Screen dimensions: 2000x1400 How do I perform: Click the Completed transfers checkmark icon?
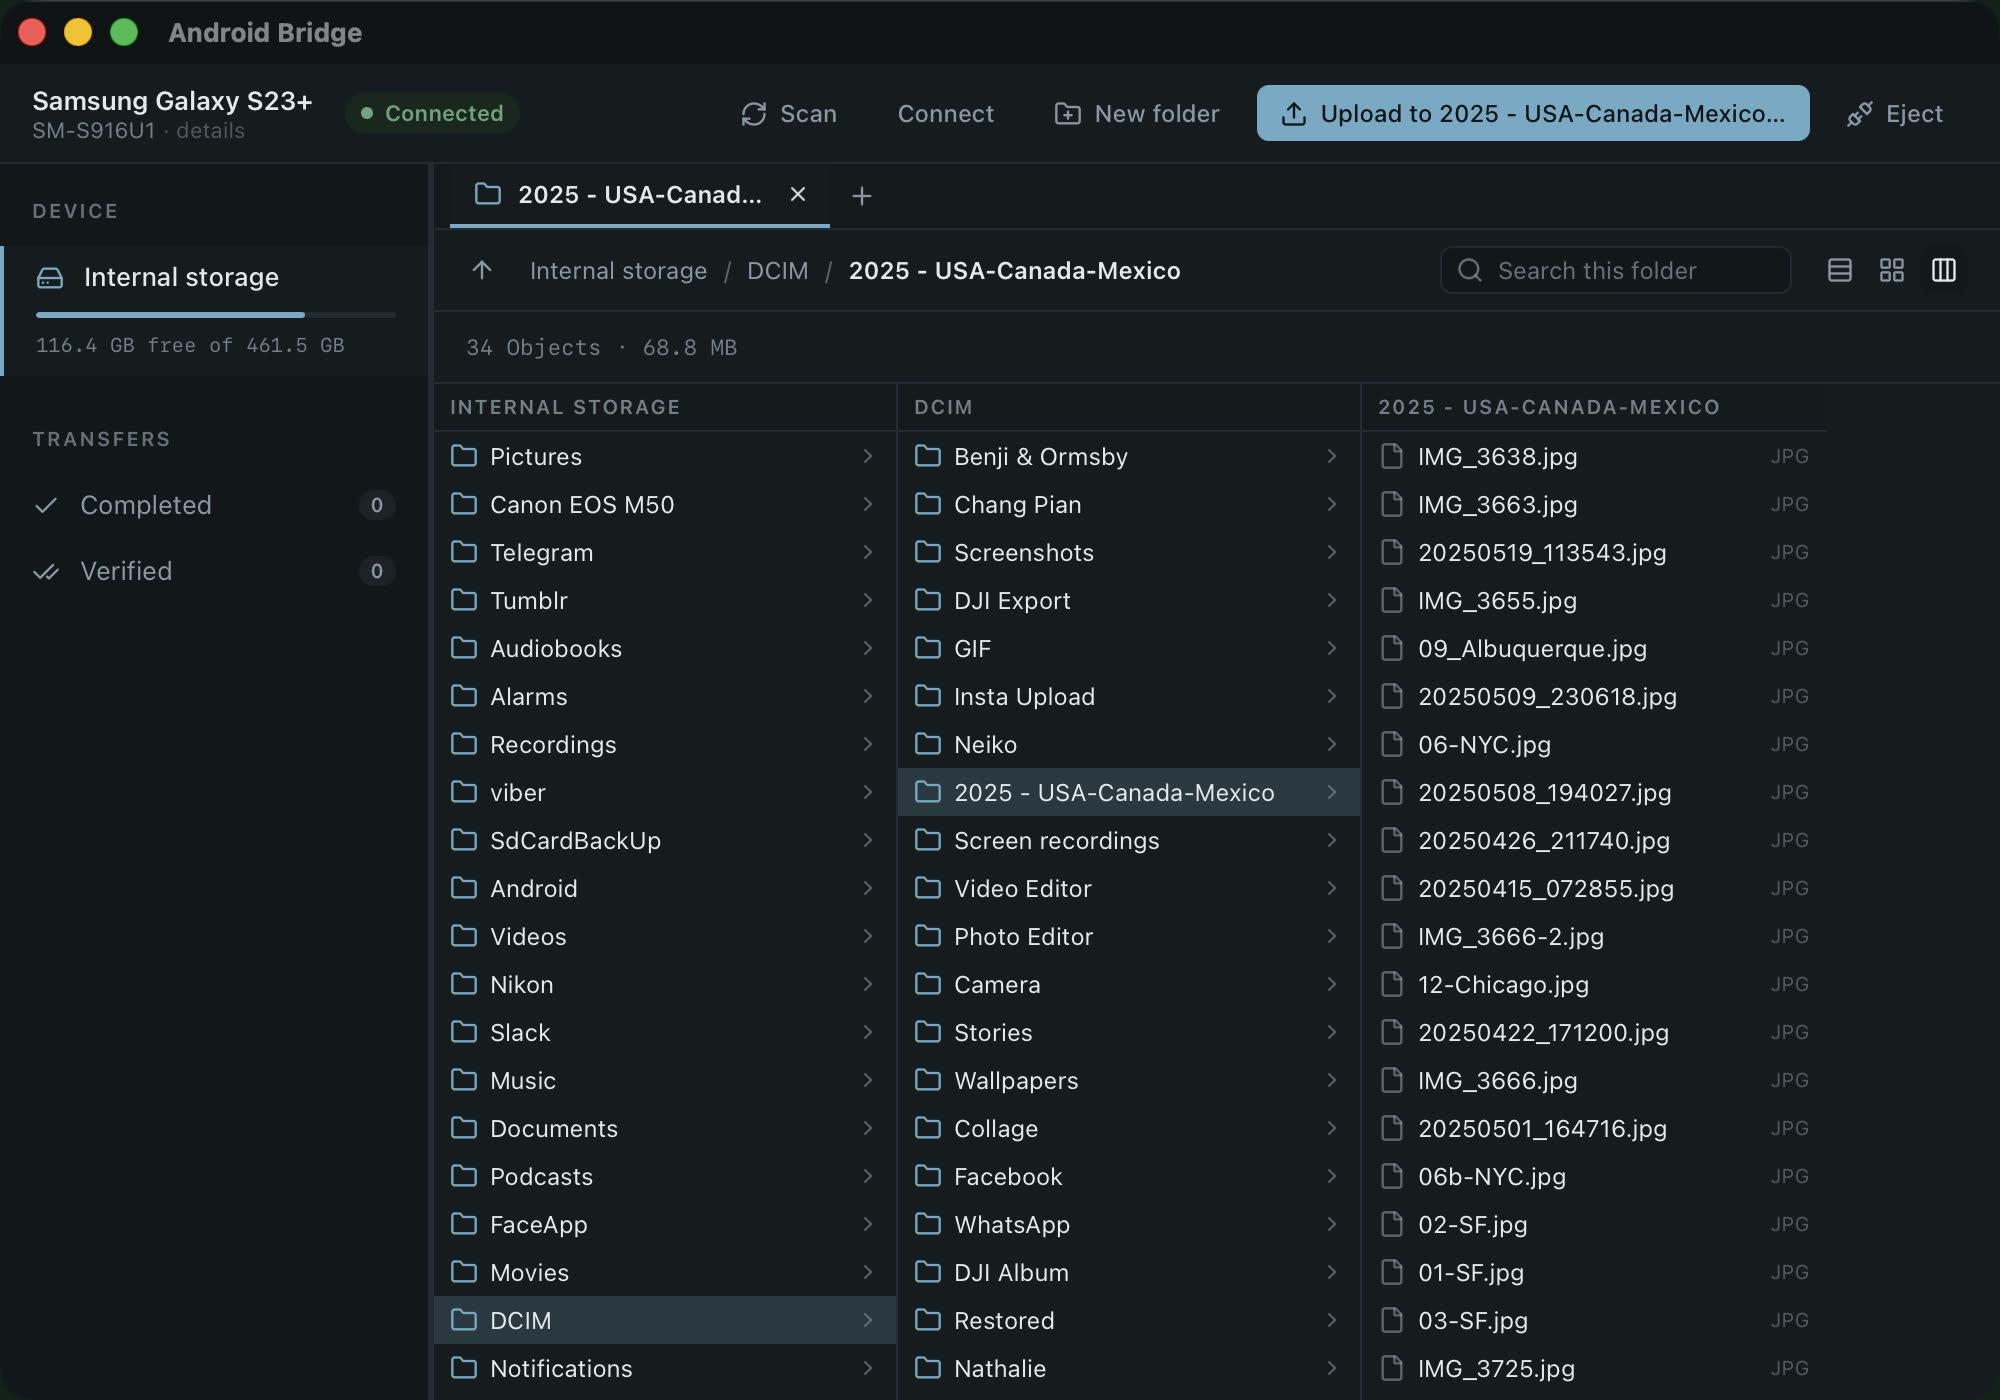(x=46, y=505)
